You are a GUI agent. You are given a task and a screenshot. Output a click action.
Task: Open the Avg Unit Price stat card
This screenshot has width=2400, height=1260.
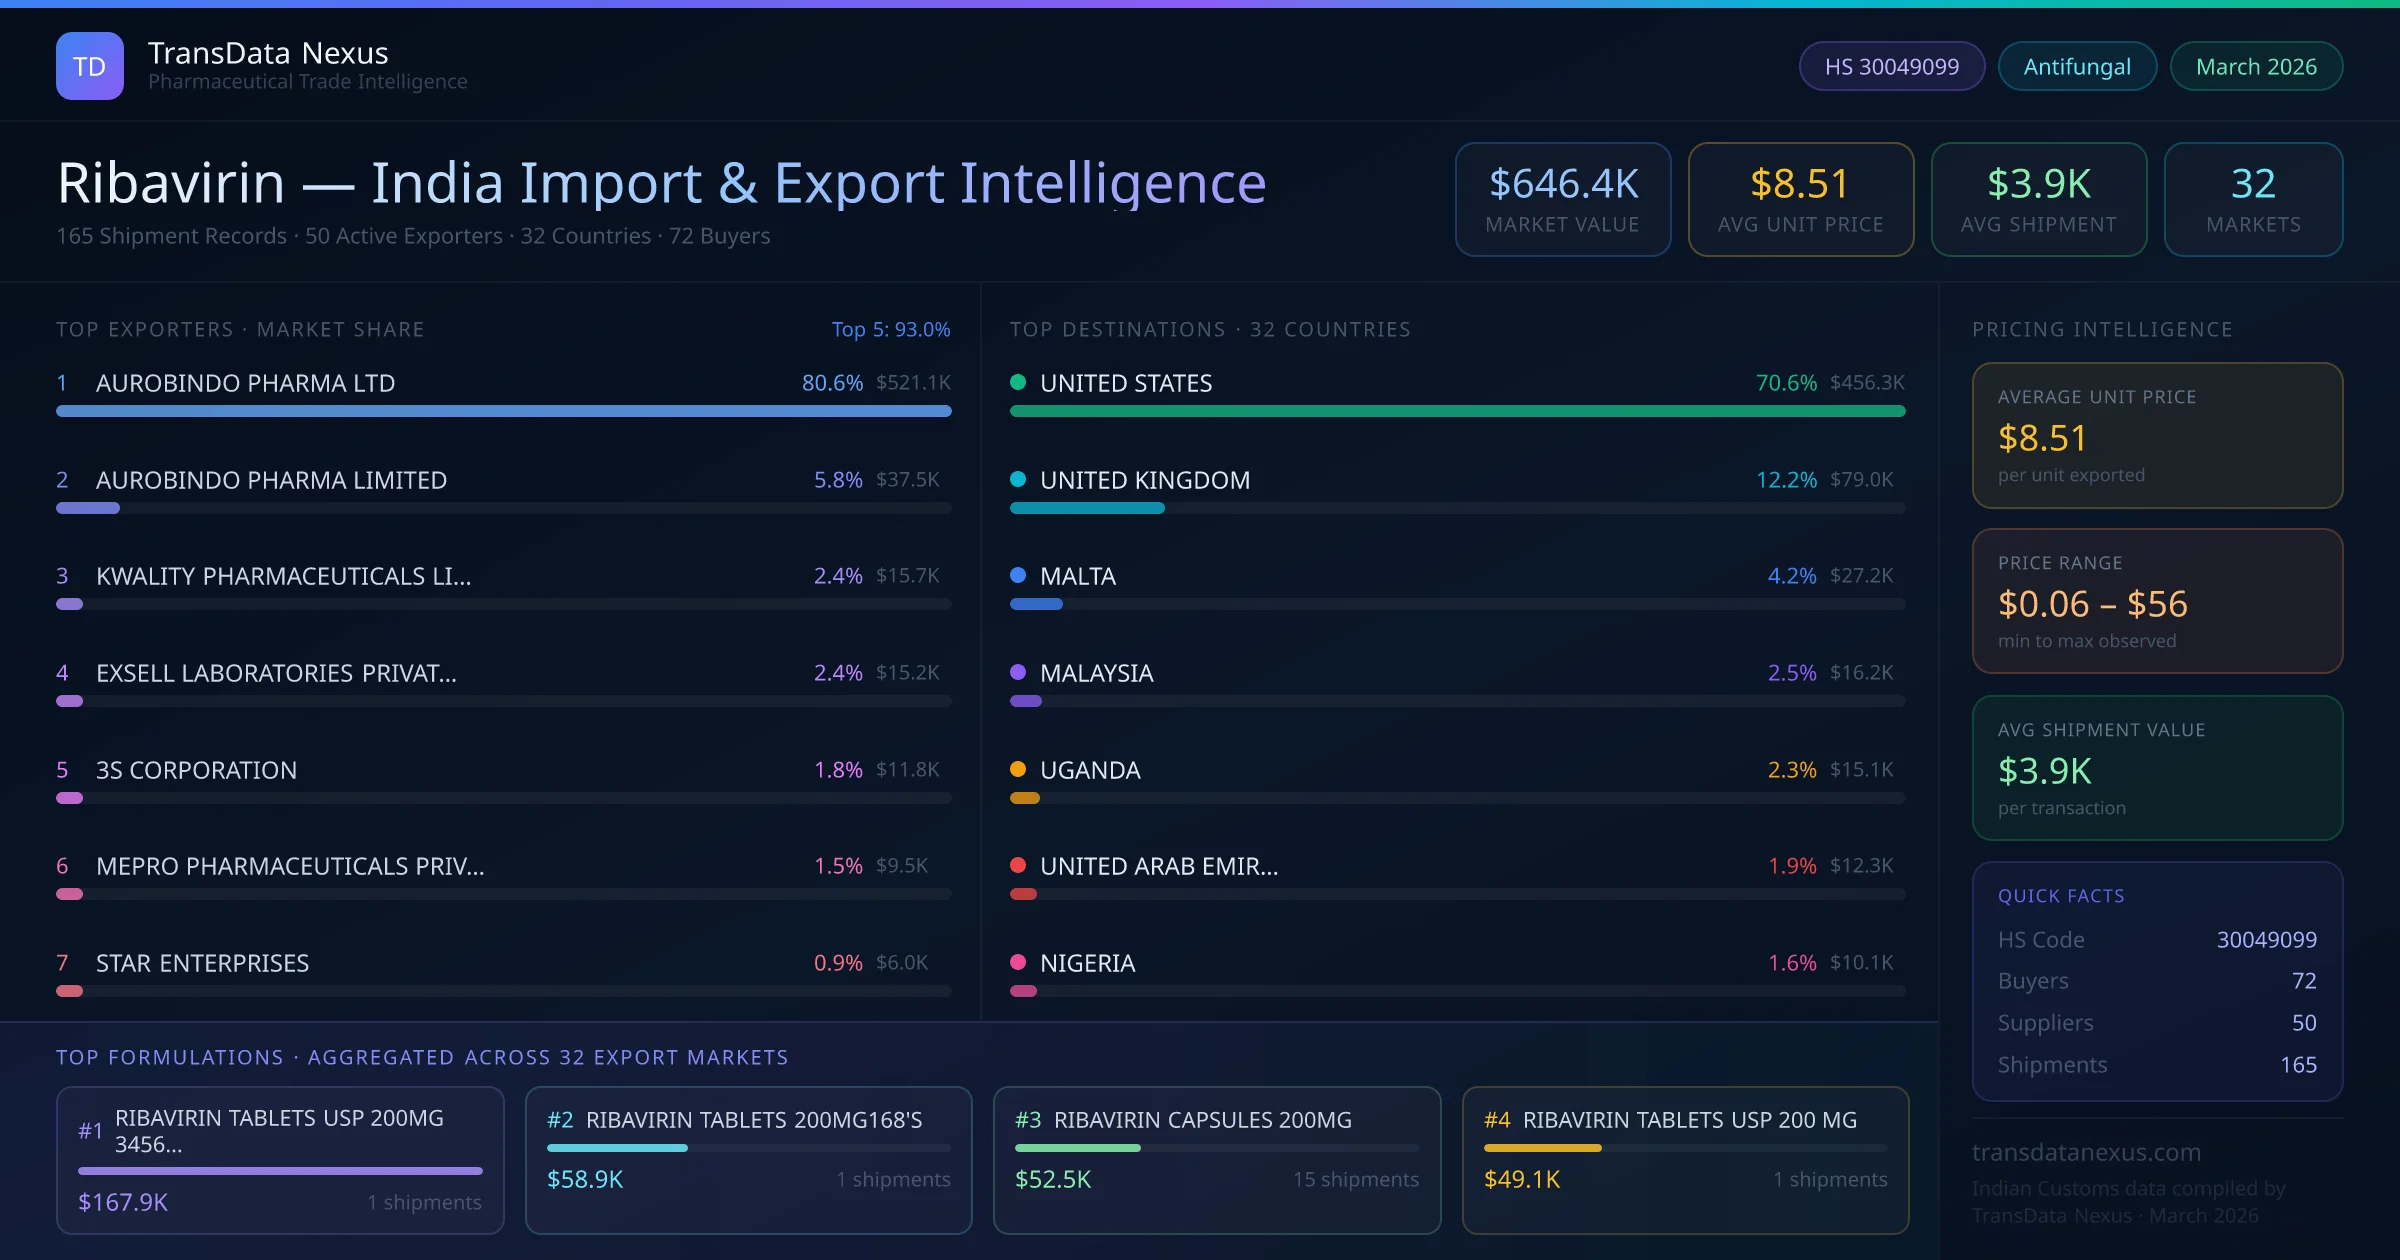(x=1800, y=199)
